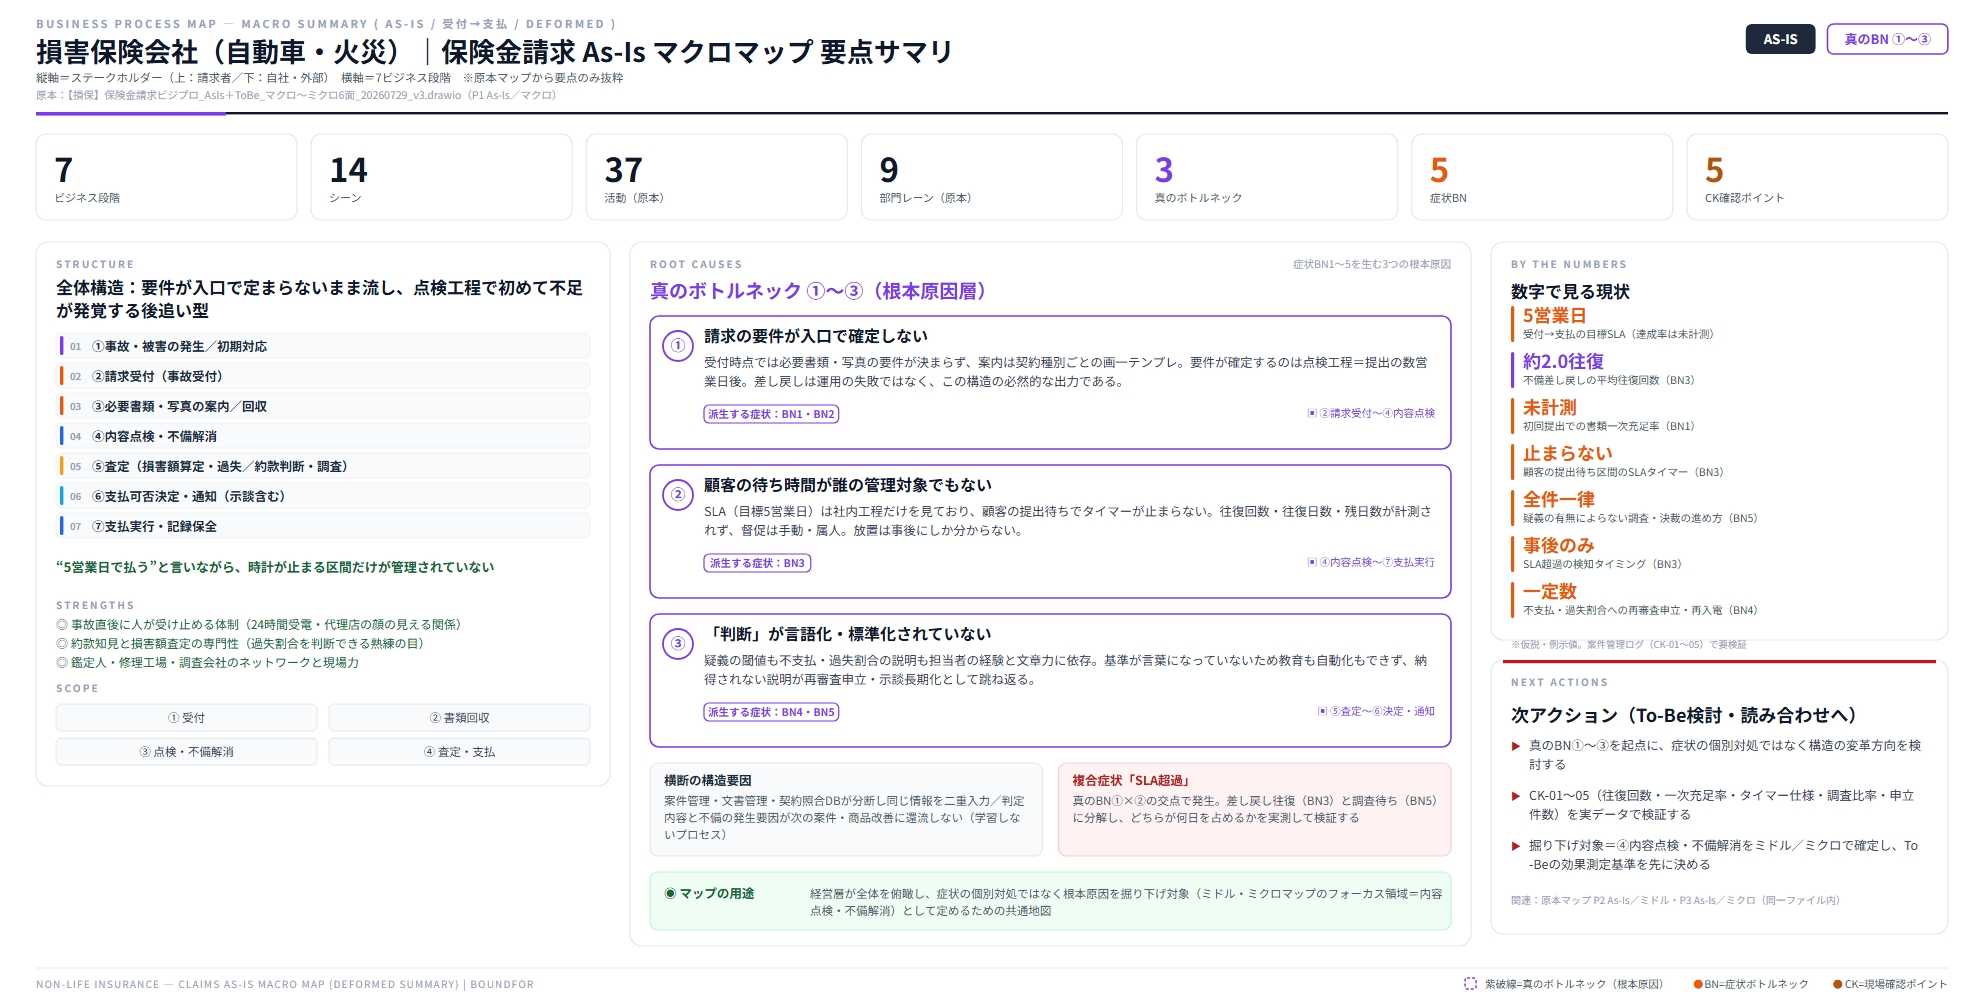Click the 5 CK確認ポイント stat card
Screen dimensions: 1978x1008
1817,177
